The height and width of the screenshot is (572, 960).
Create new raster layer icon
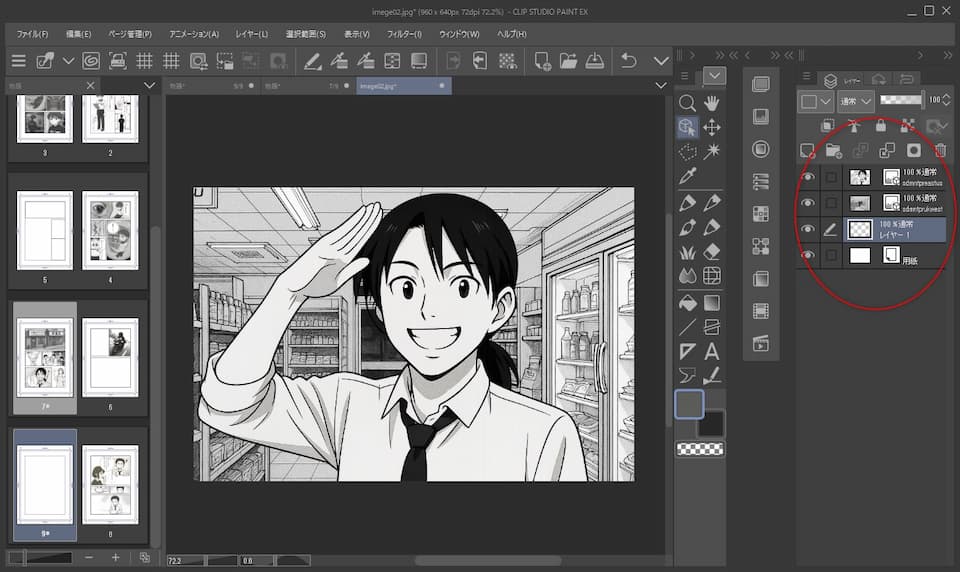(x=807, y=150)
